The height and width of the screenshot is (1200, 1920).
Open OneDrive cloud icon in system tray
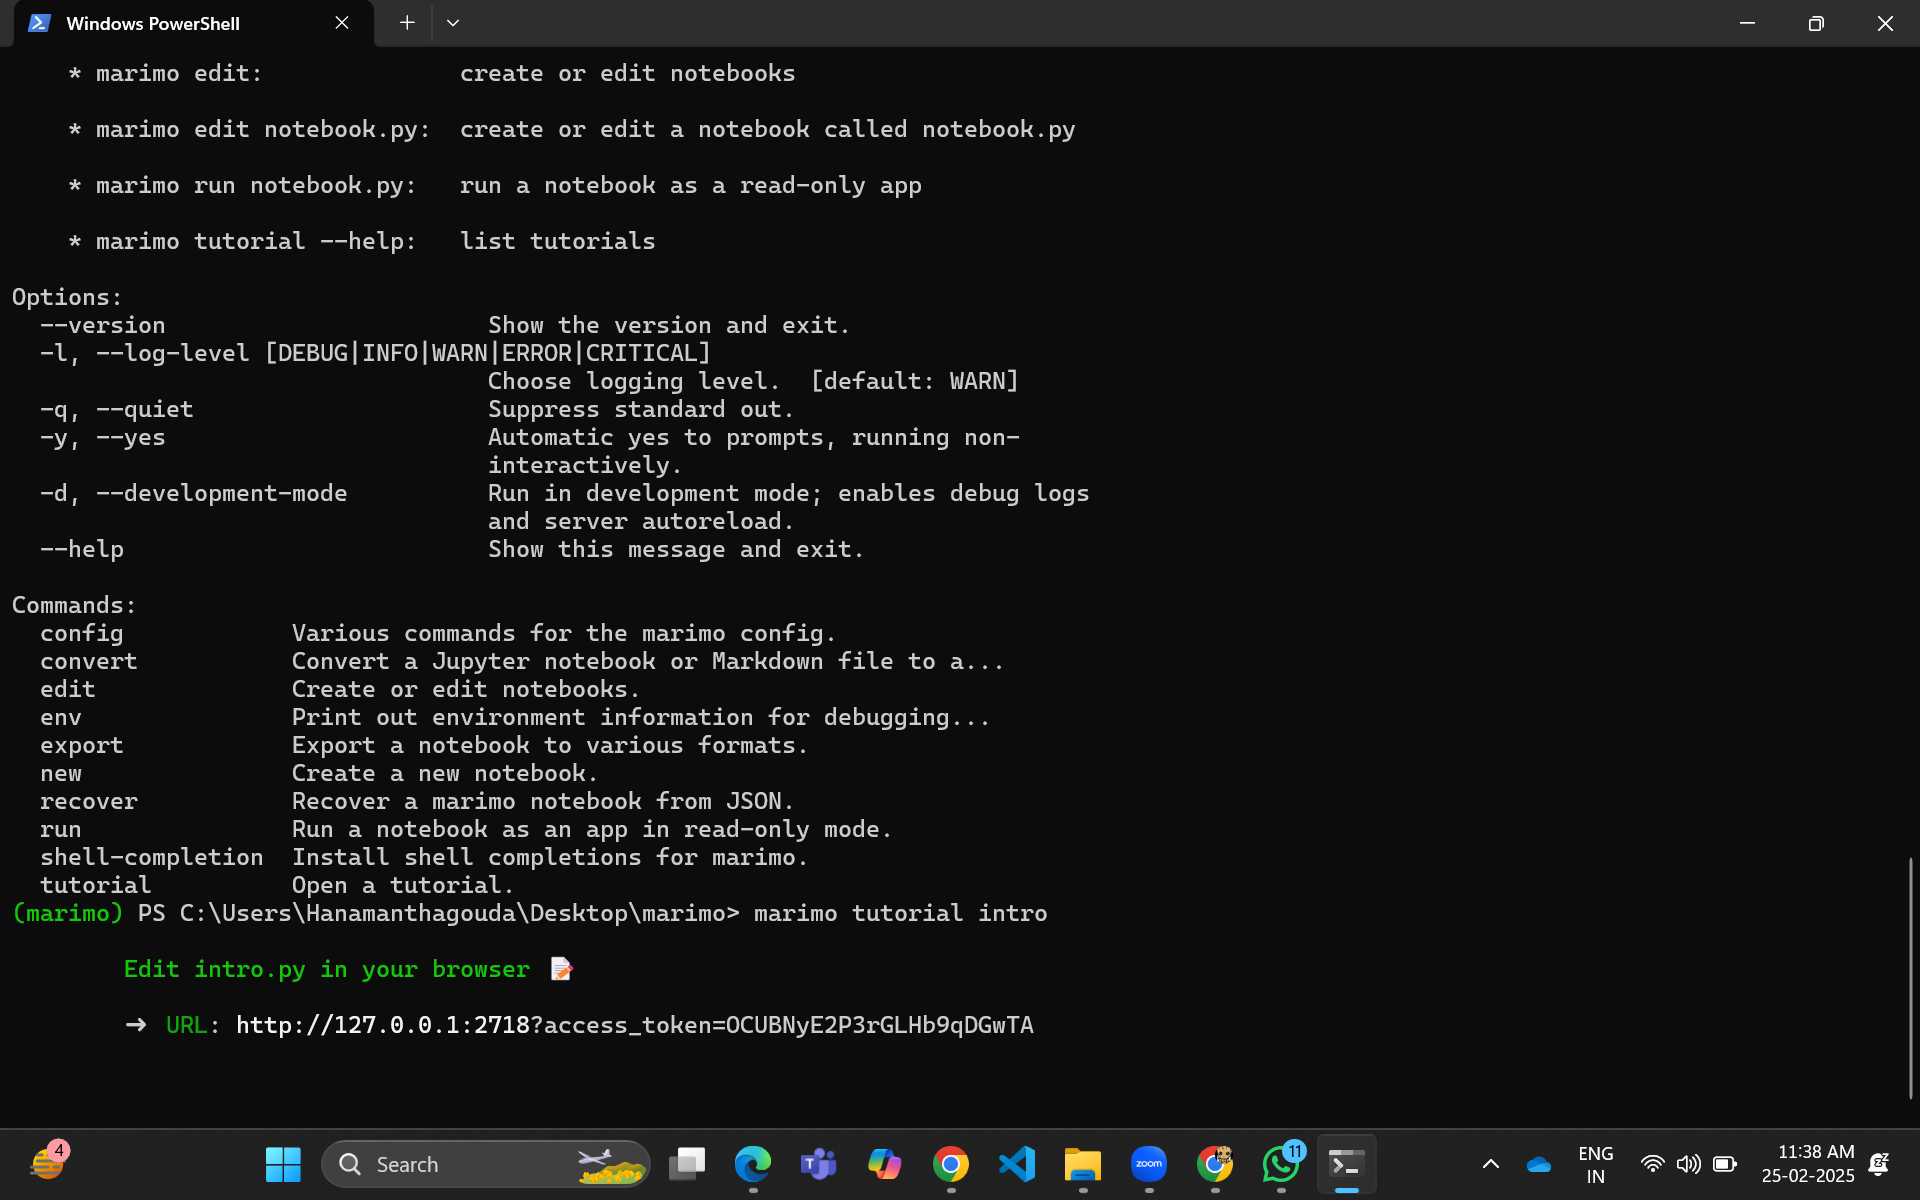click(x=1539, y=1164)
